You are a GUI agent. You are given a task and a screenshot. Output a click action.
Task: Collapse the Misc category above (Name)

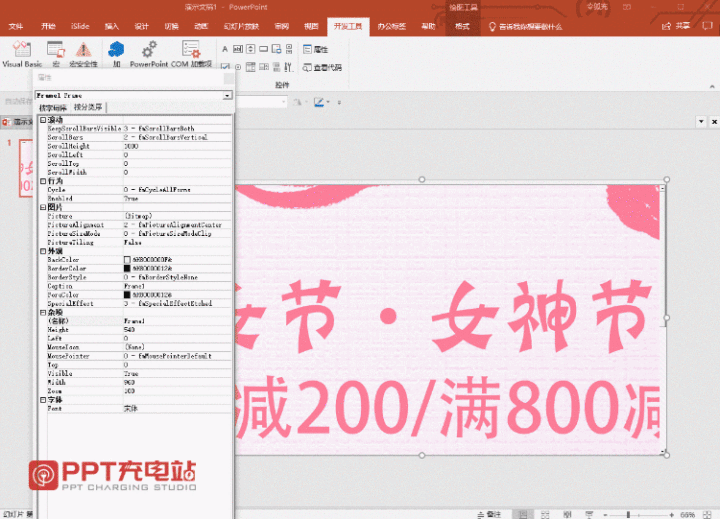43,312
